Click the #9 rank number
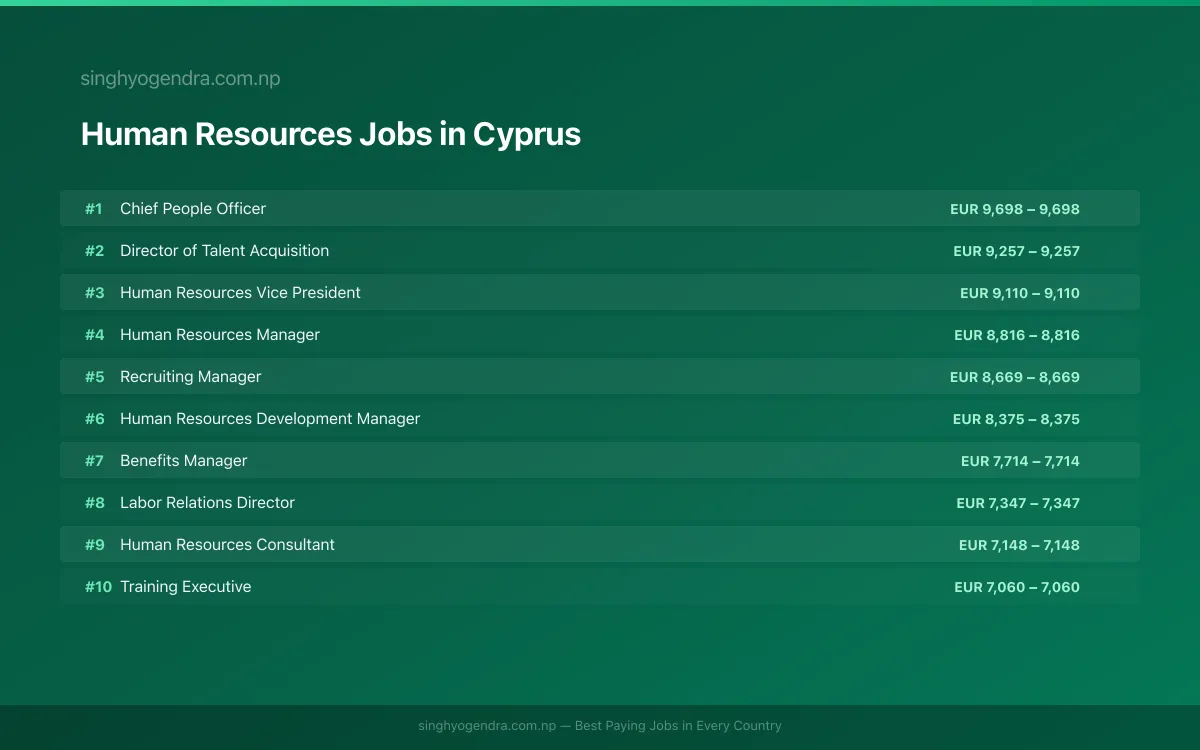1200x750 pixels. (94, 545)
